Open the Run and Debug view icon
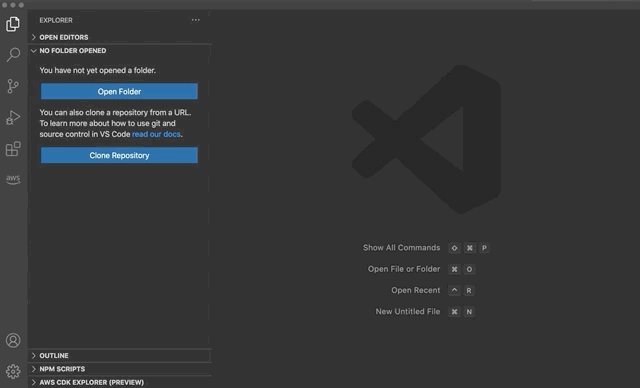 (x=13, y=118)
